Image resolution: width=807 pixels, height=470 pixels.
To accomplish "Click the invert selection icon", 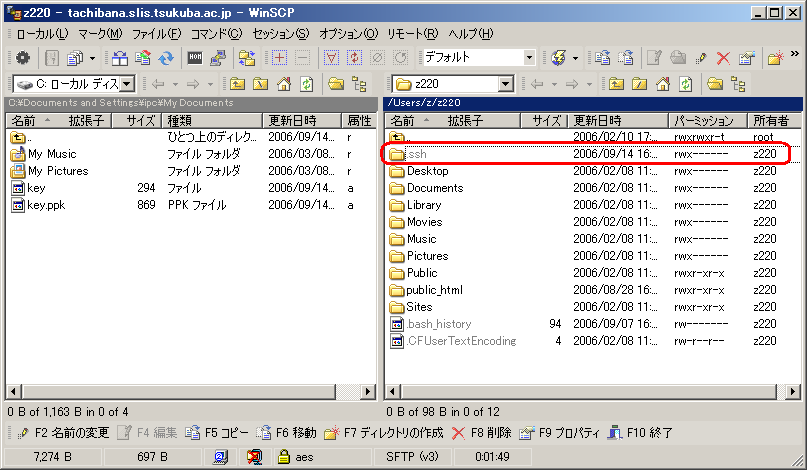I will [x=354, y=58].
